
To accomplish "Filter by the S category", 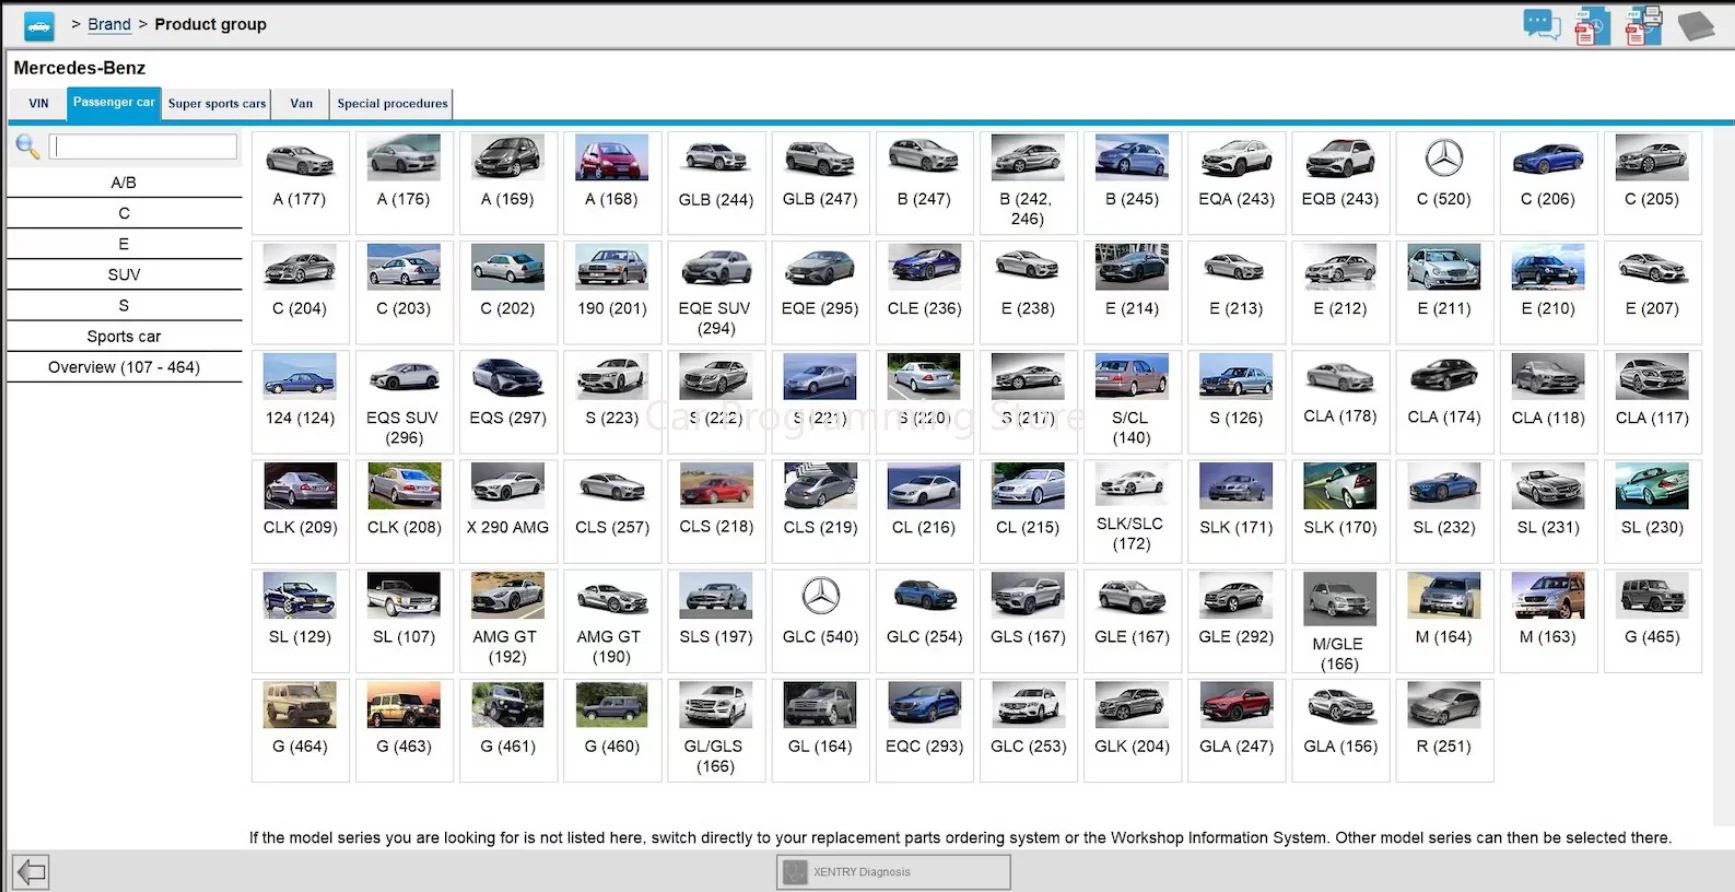I will [124, 306].
